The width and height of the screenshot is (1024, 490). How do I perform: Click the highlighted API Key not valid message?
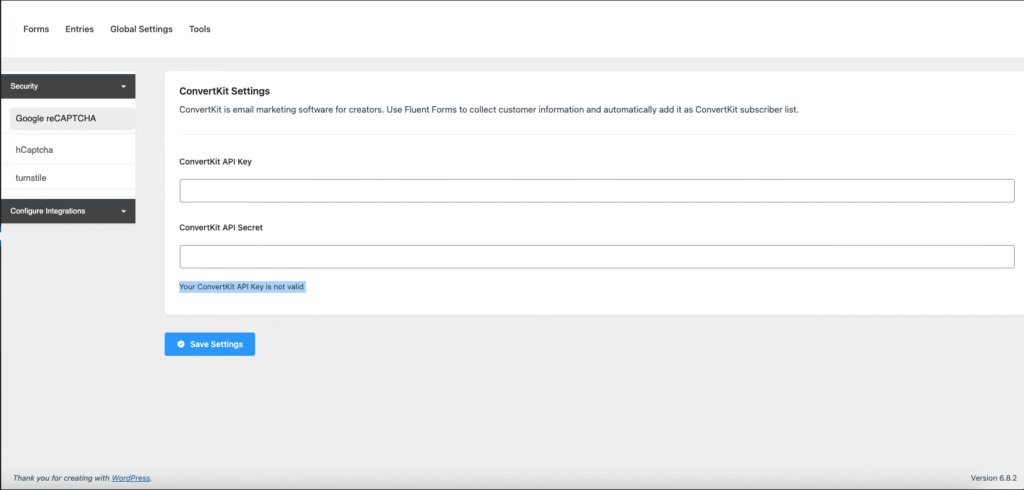pyautogui.click(x=241, y=287)
